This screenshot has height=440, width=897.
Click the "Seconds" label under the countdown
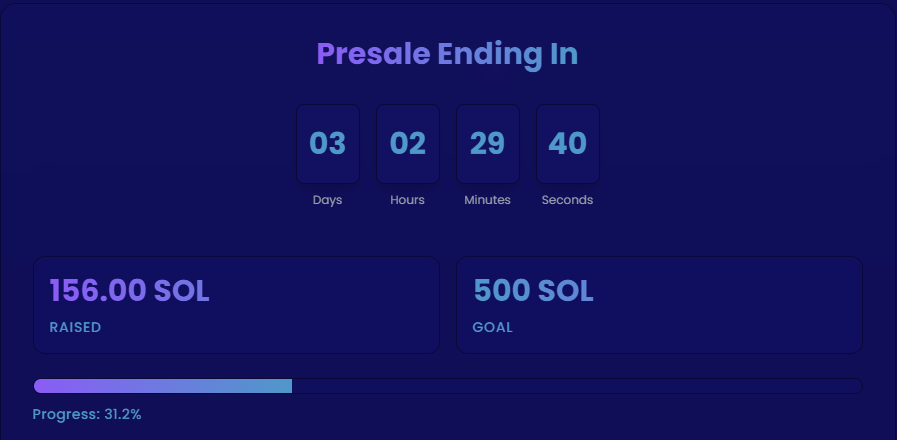tap(567, 200)
